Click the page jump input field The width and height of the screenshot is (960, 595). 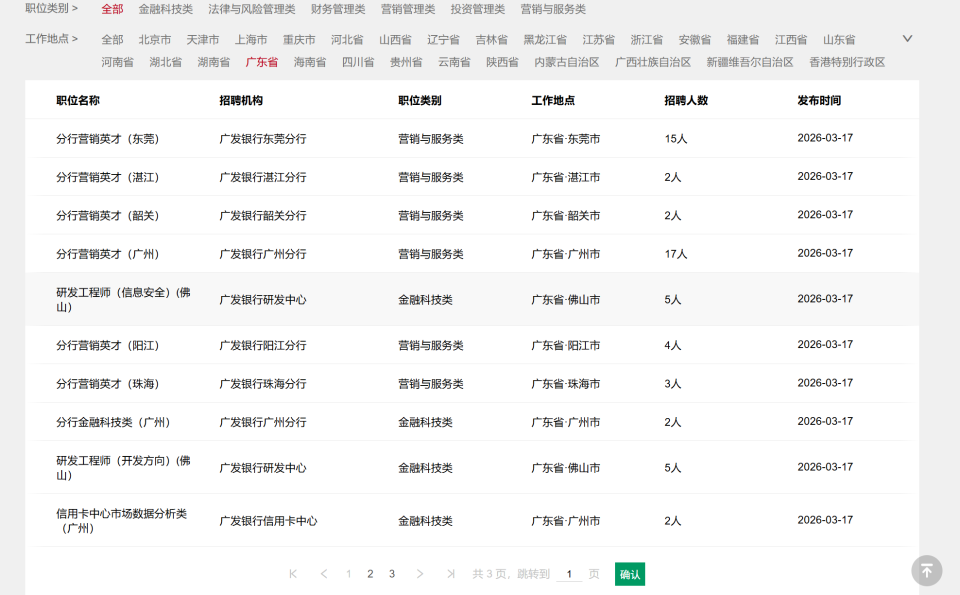(x=568, y=574)
